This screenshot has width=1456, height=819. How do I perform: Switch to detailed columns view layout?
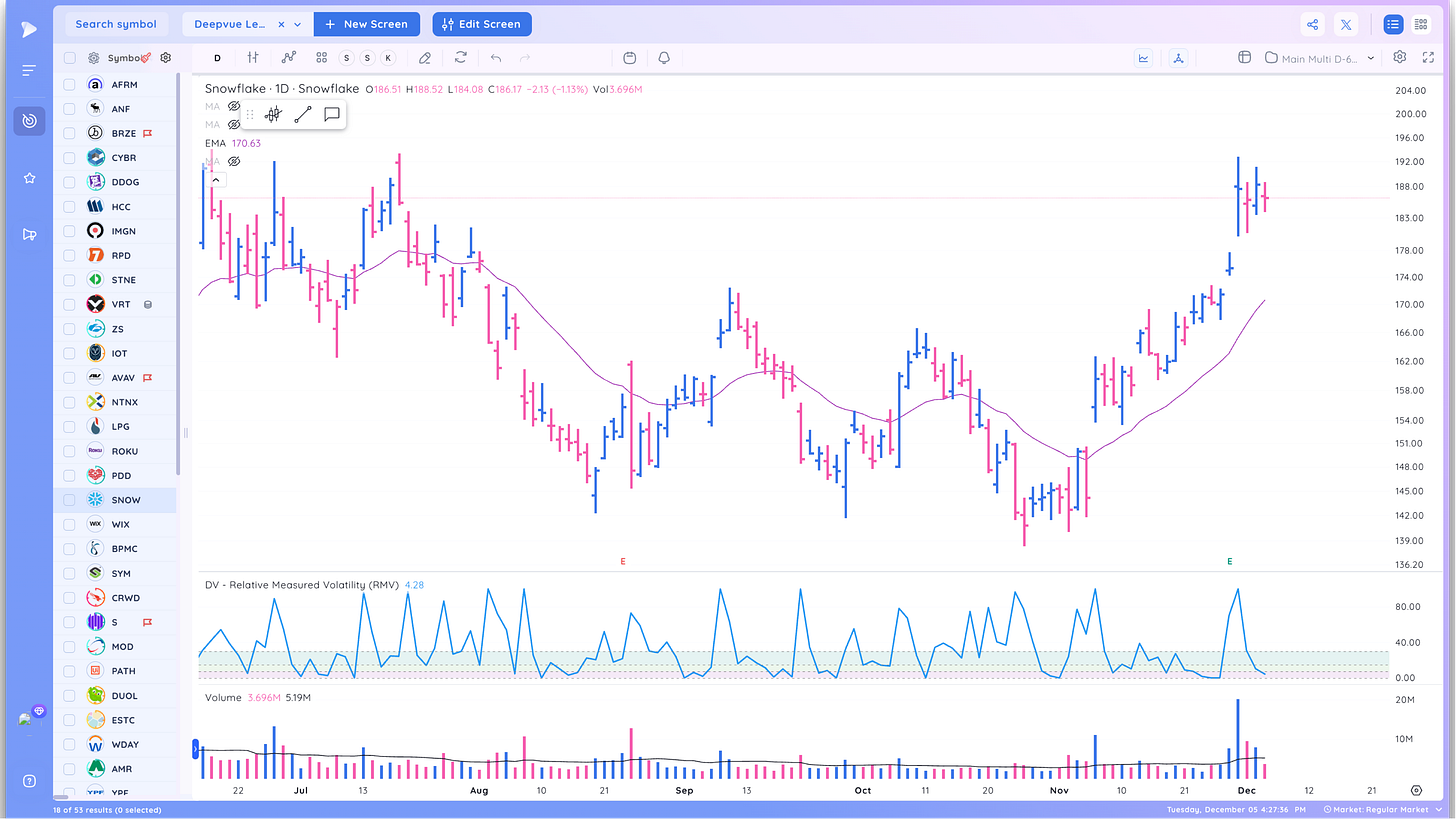[1421, 25]
